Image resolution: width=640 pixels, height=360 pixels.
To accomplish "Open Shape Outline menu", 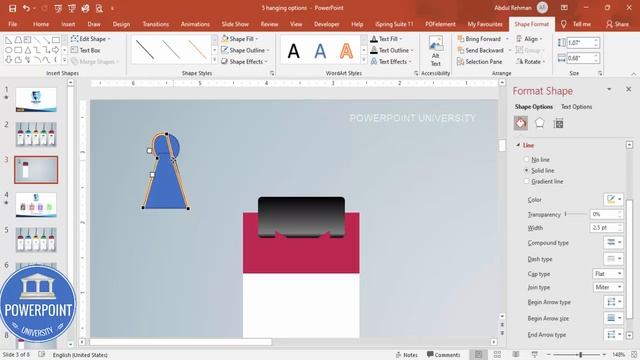I will tap(245, 50).
